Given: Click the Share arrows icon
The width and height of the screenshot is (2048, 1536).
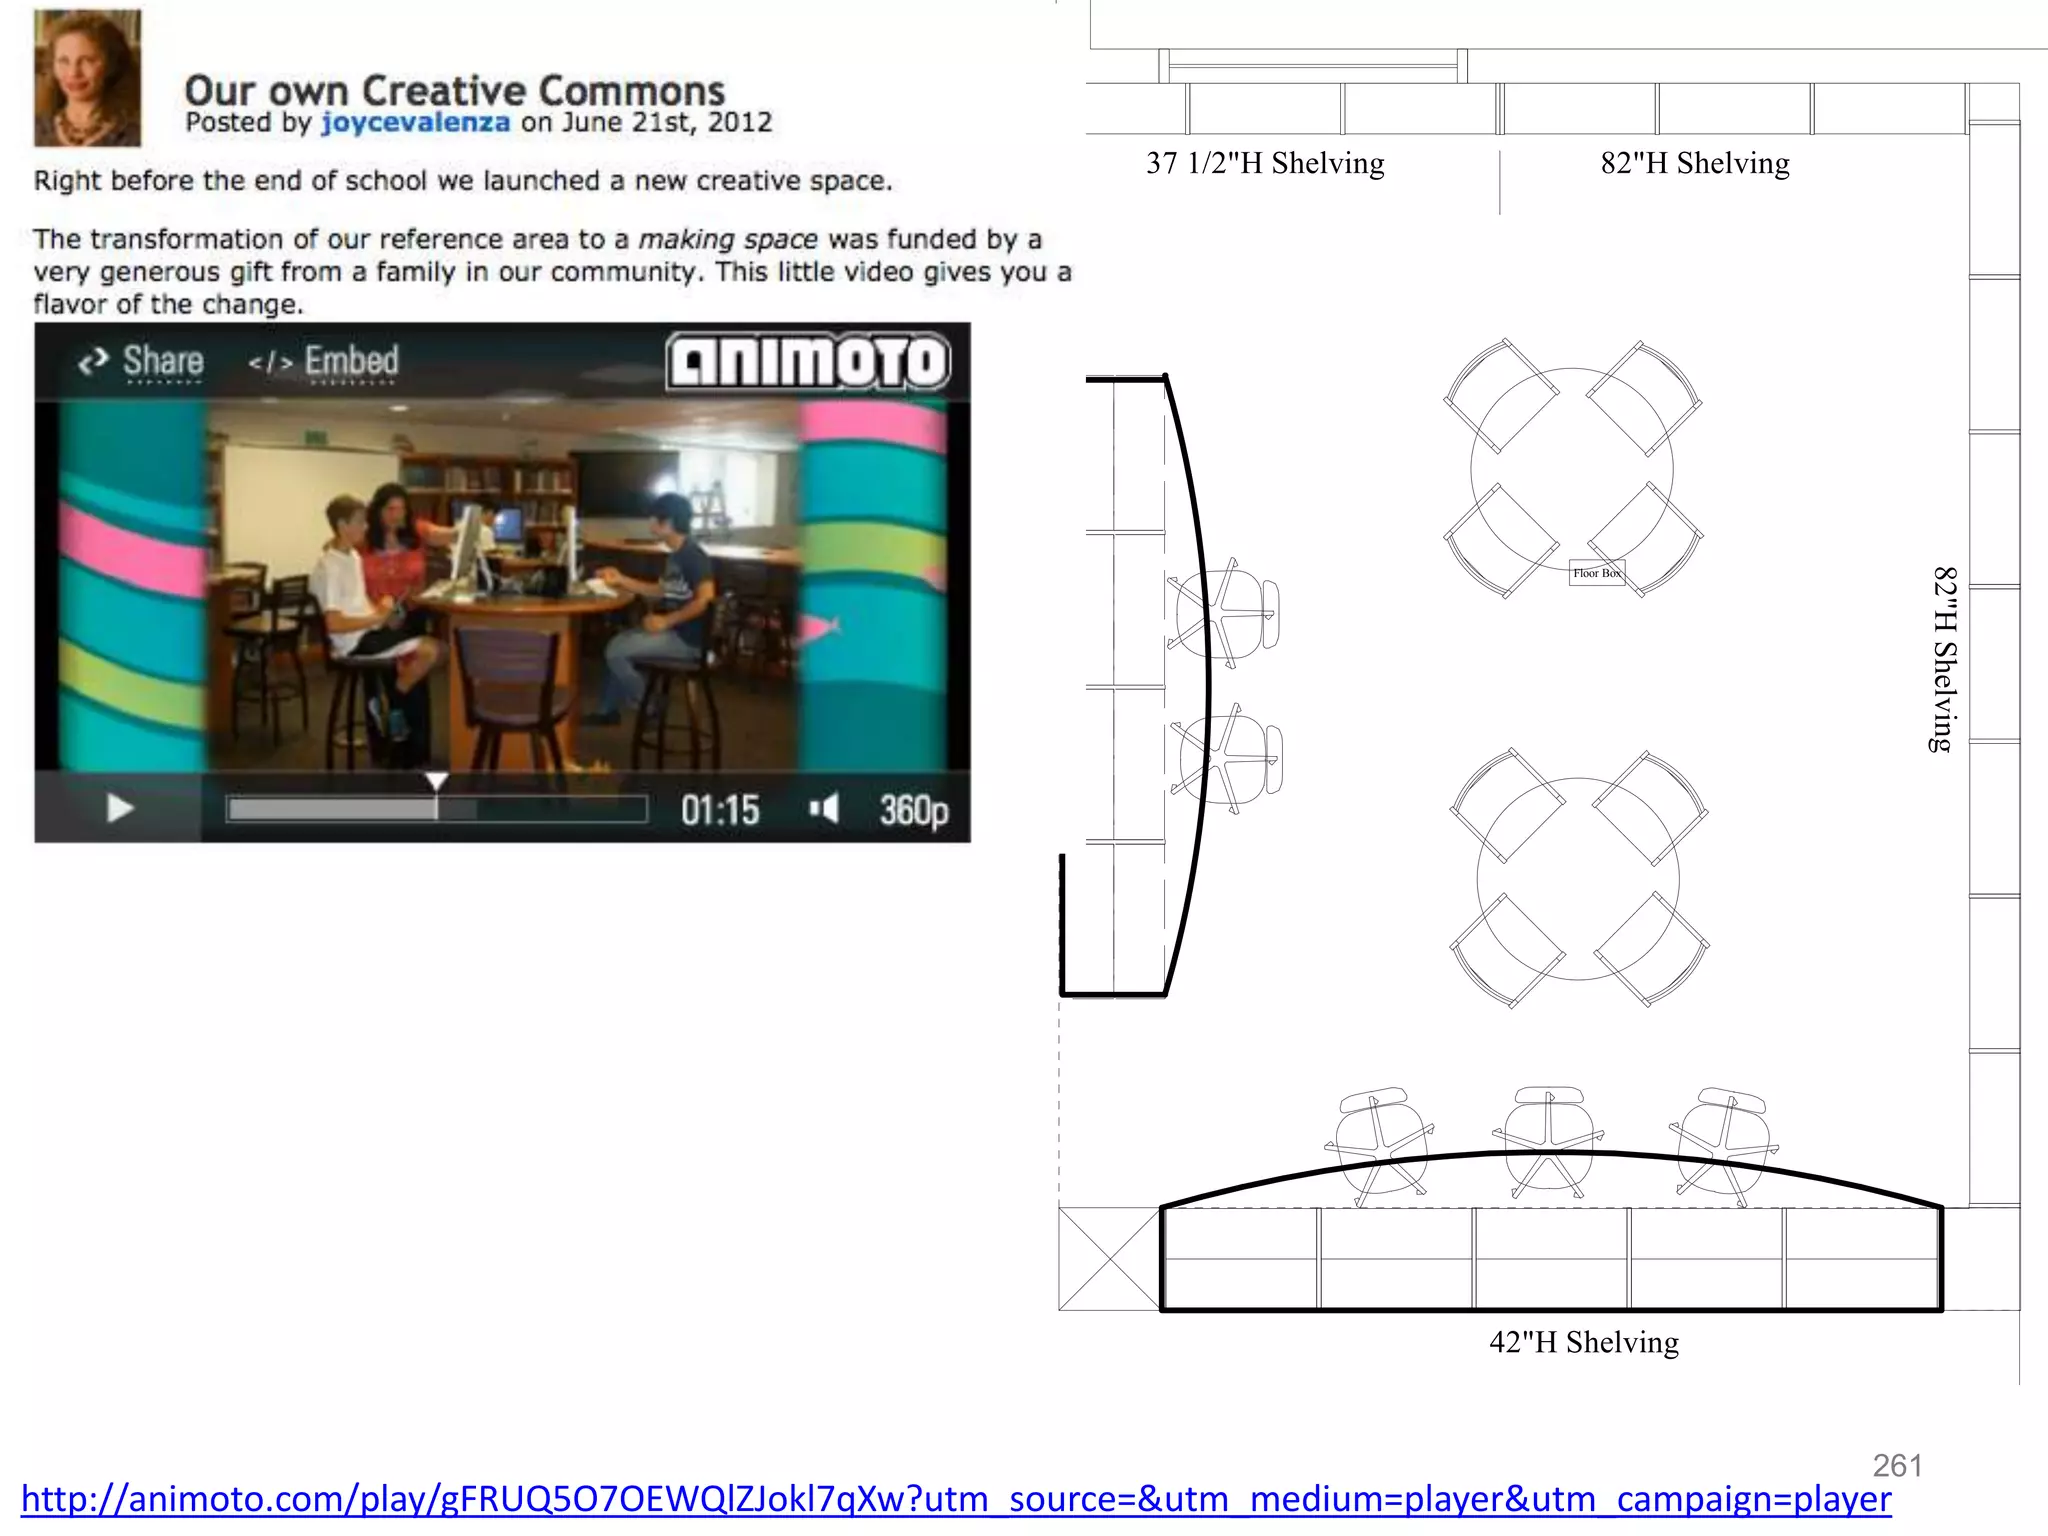Looking at the screenshot, I should pyautogui.click(x=93, y=361).
